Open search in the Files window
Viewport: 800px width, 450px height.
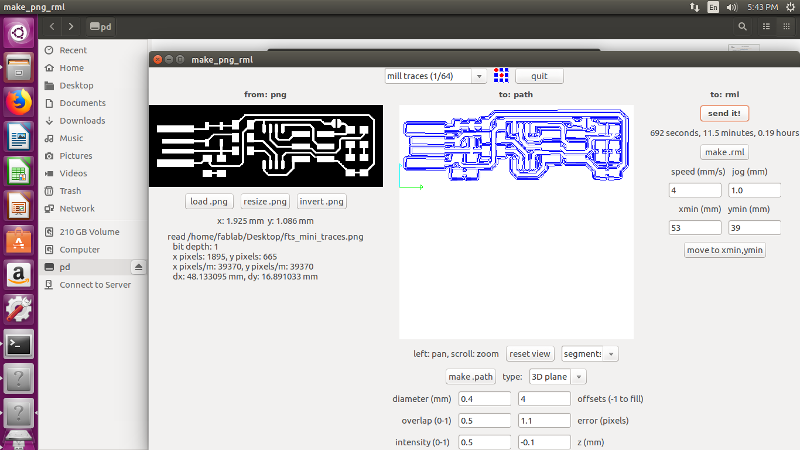pos(742,27)
